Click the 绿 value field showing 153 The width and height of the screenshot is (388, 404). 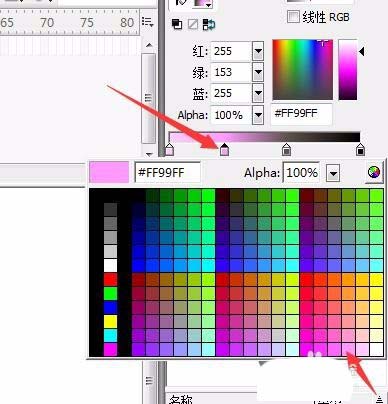(x=231, y=72)
